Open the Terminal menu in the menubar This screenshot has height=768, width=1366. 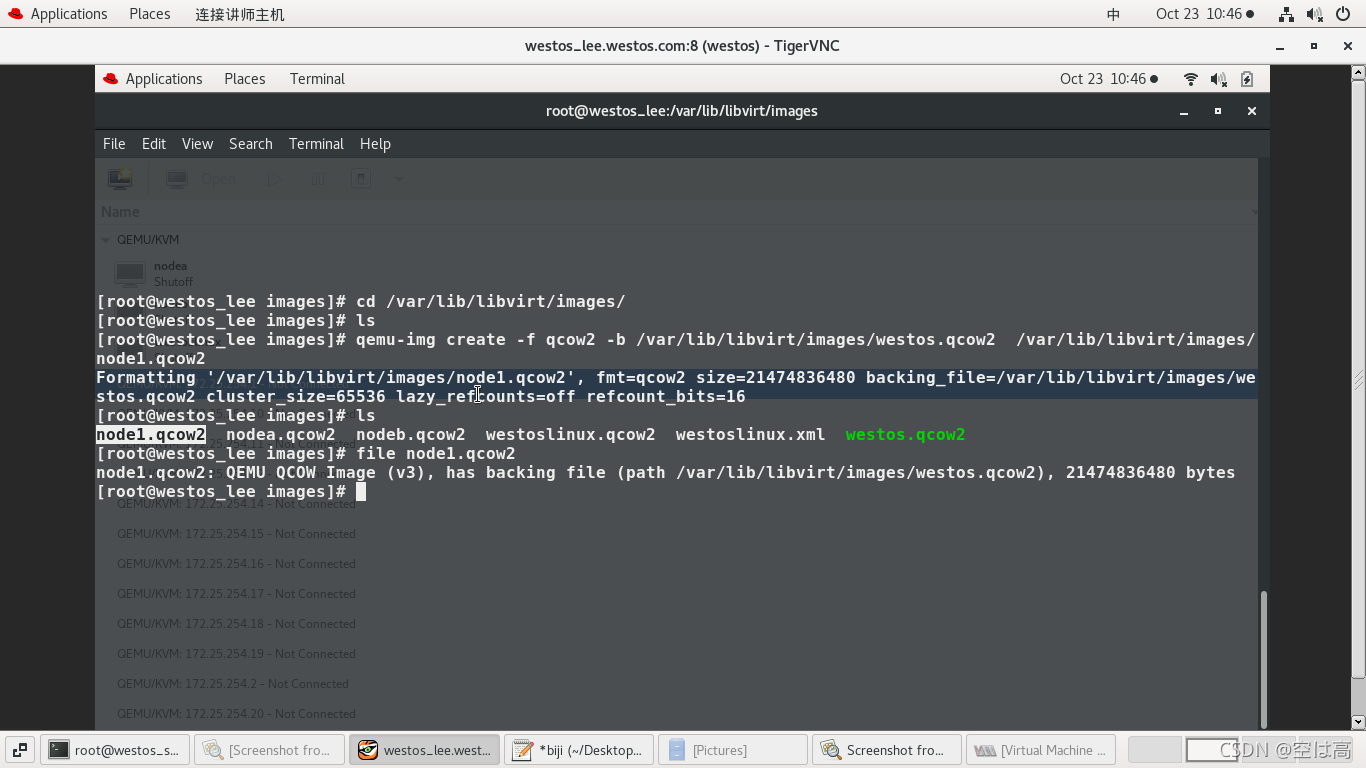pos(316,144)
